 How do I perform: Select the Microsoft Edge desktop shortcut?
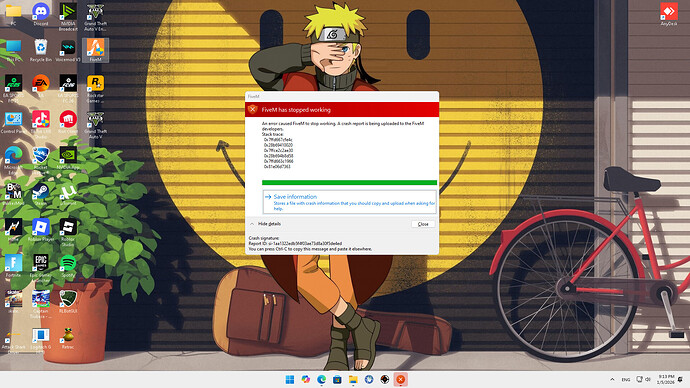click(13, 160)
